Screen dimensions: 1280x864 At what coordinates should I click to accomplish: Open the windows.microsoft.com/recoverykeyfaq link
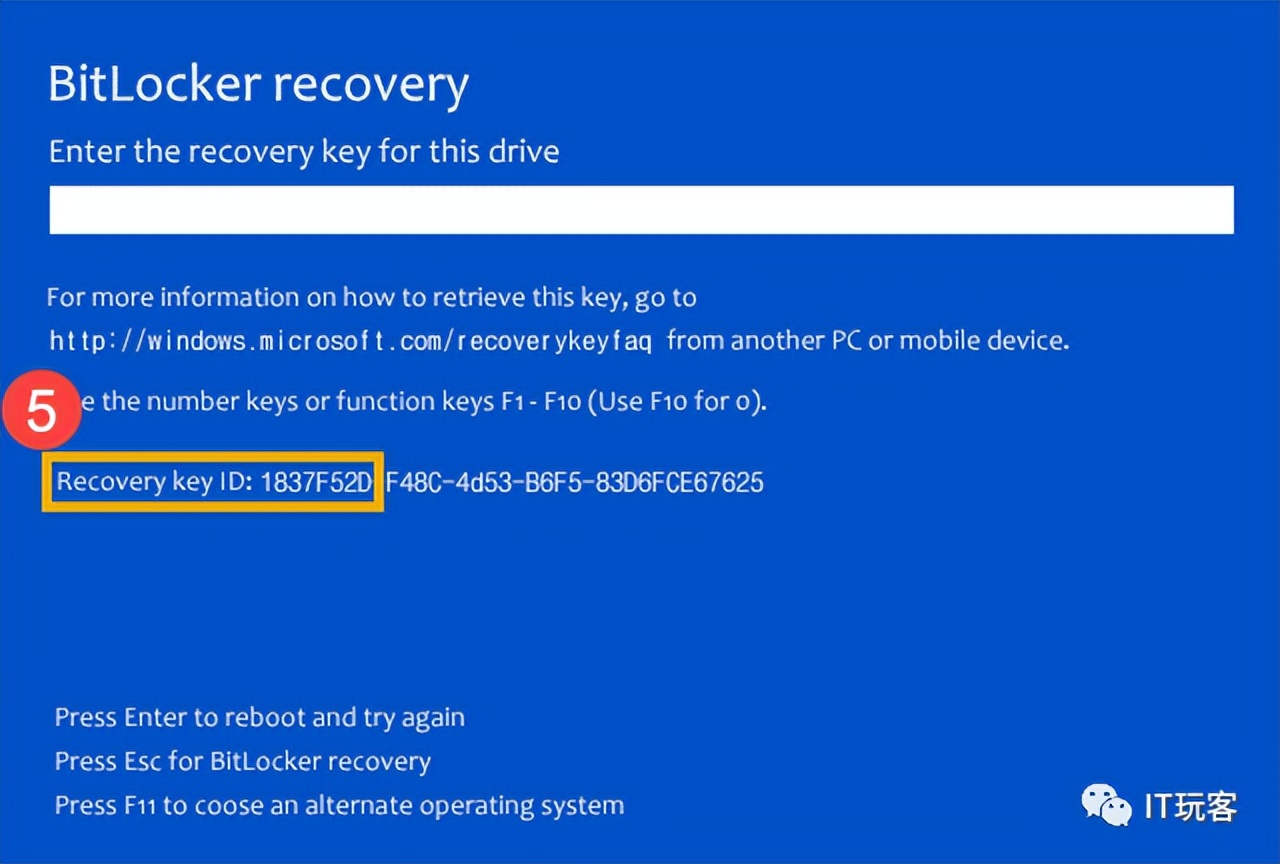350,340
